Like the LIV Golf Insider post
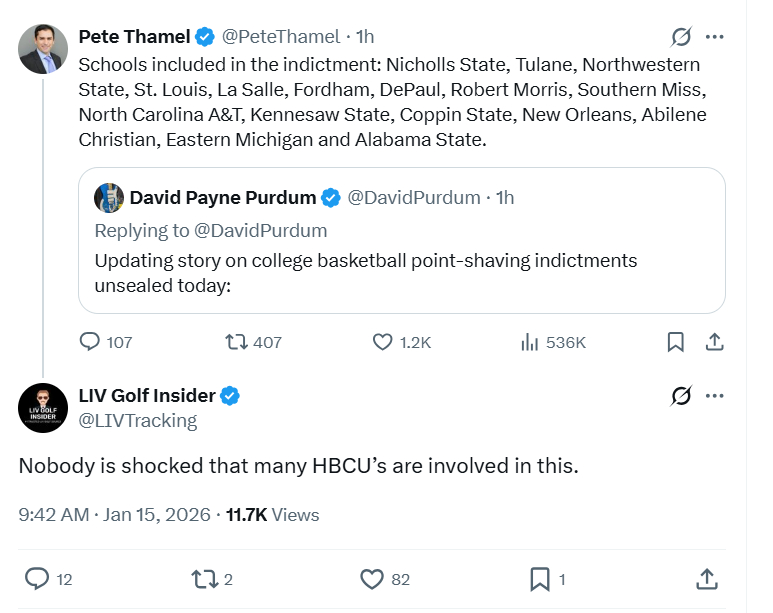The width and height of the screenshot is (773, 613). point(371,578)
